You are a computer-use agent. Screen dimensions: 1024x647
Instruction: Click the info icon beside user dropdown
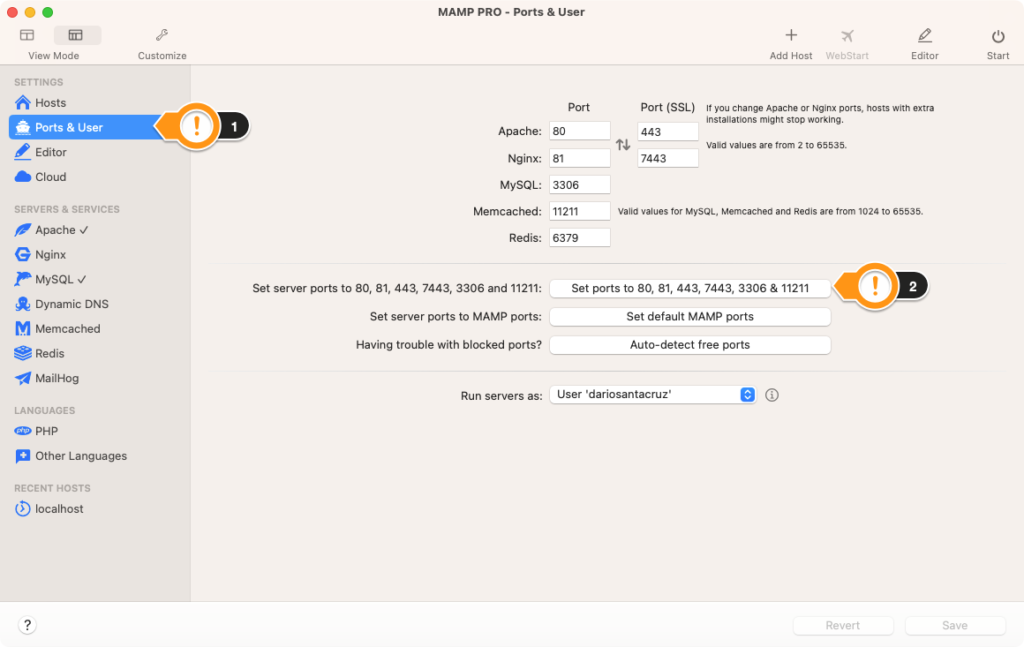click(772, 395)
